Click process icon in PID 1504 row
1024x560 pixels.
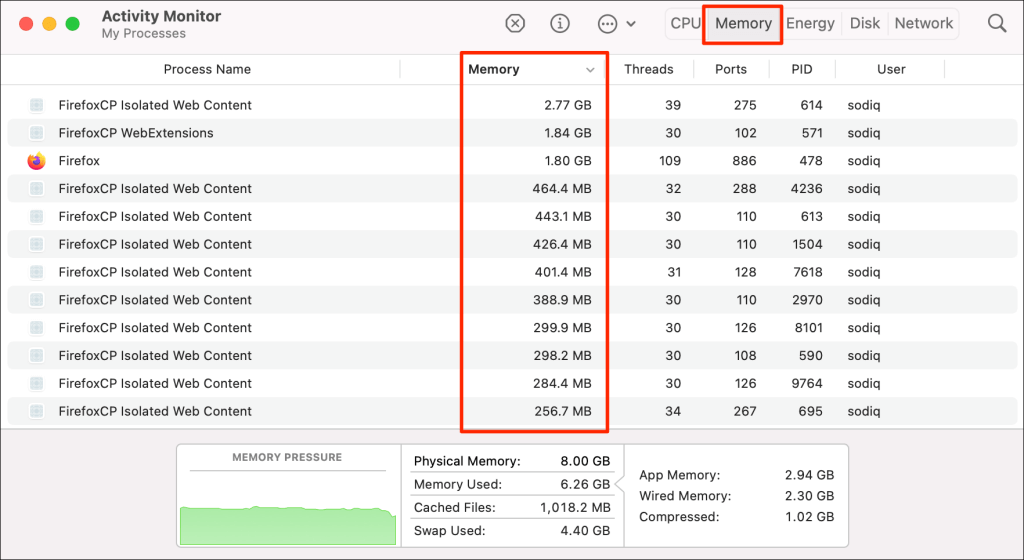37,244
